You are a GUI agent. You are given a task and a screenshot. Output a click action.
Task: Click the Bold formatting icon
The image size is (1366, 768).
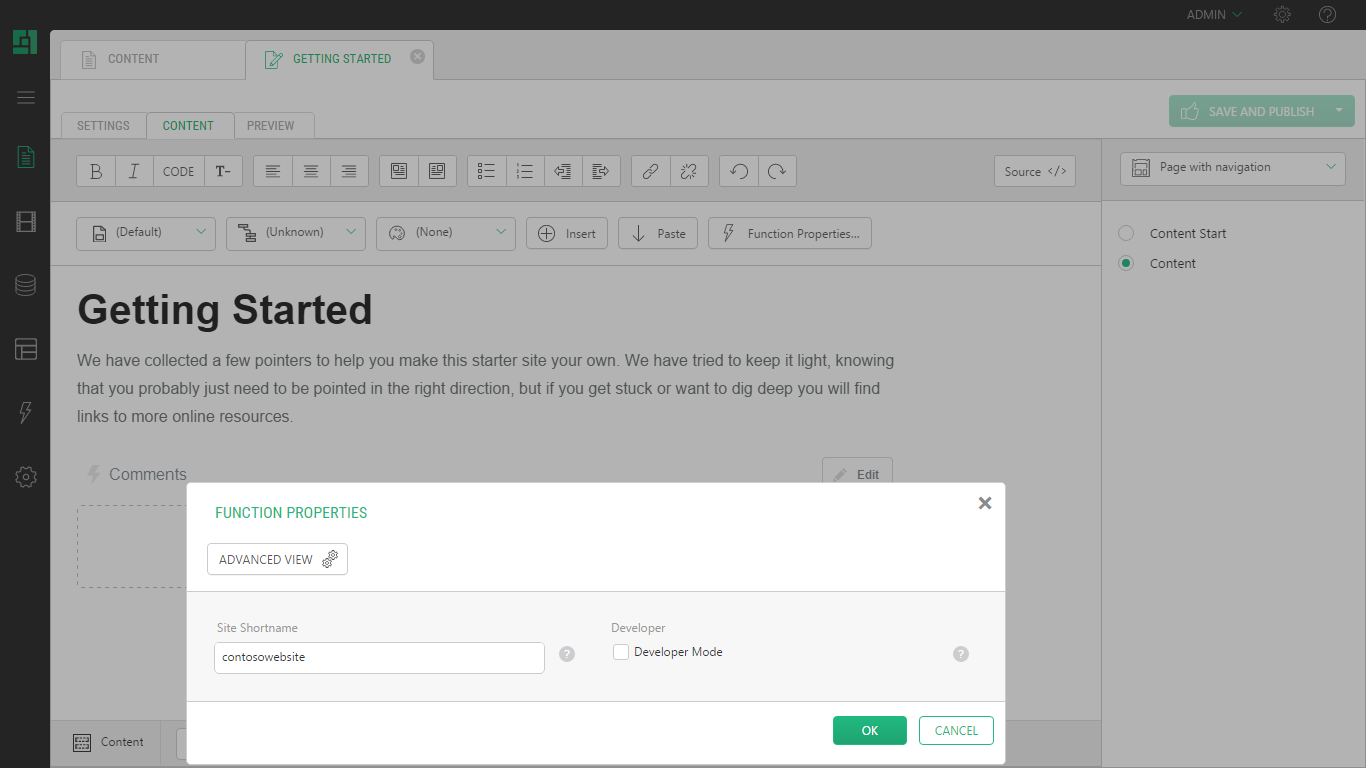point(96,171)
